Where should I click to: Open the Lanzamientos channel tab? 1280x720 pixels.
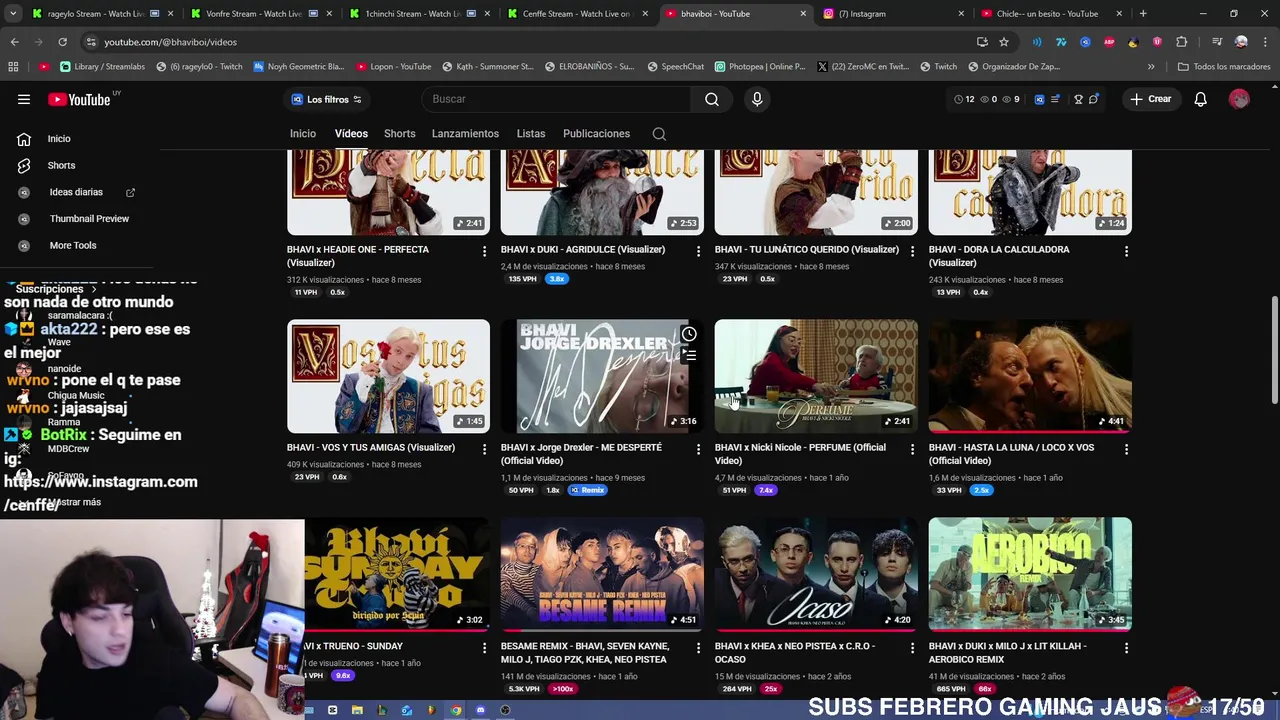point(465,134)
